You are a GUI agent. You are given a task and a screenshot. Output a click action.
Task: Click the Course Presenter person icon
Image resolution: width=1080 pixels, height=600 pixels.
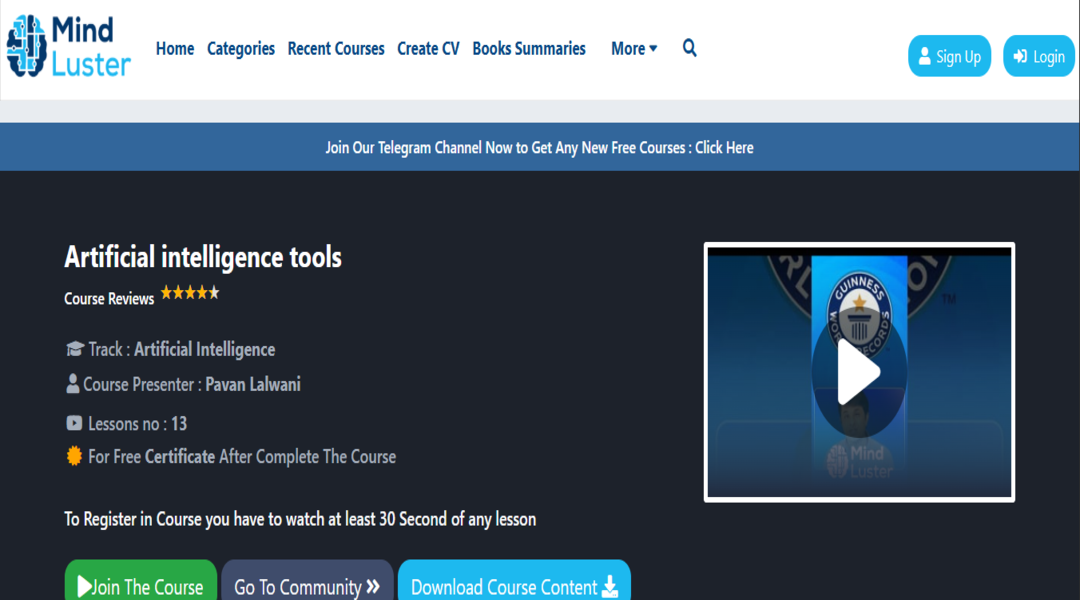(x=72, y=384)
